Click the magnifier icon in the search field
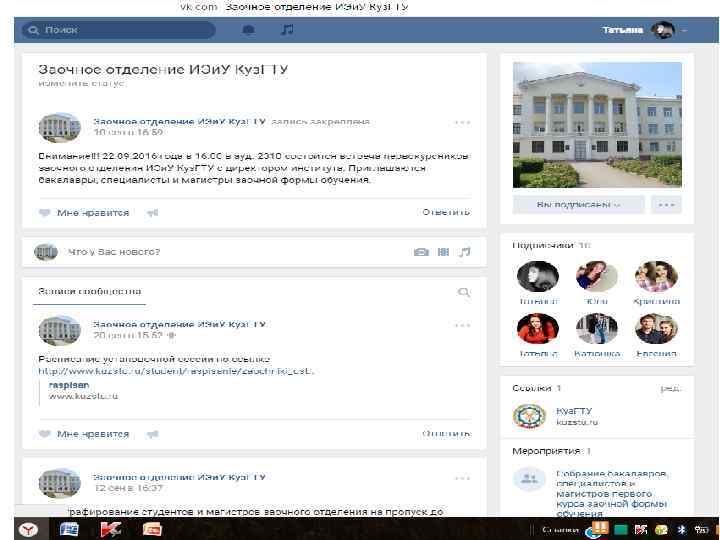This screenshot has width=720, height=540. pyautogui.click(x=33, y=30)
